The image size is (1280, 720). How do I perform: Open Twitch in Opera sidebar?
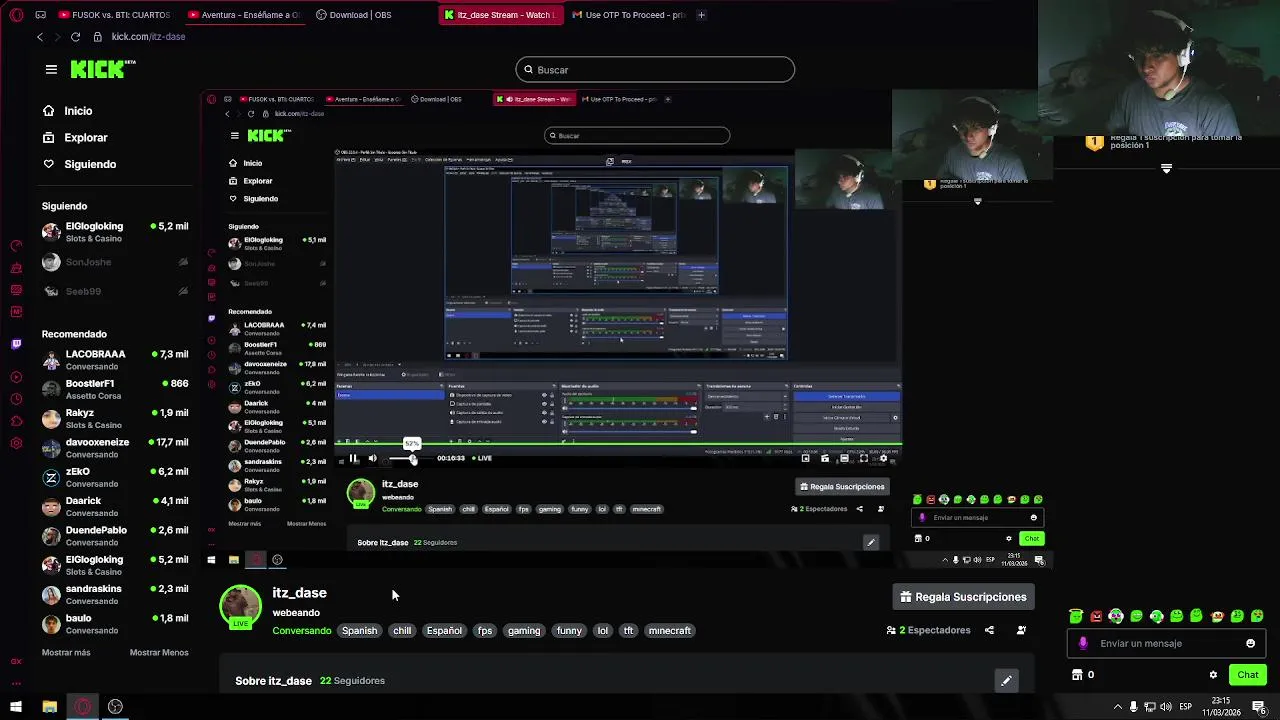16,344
